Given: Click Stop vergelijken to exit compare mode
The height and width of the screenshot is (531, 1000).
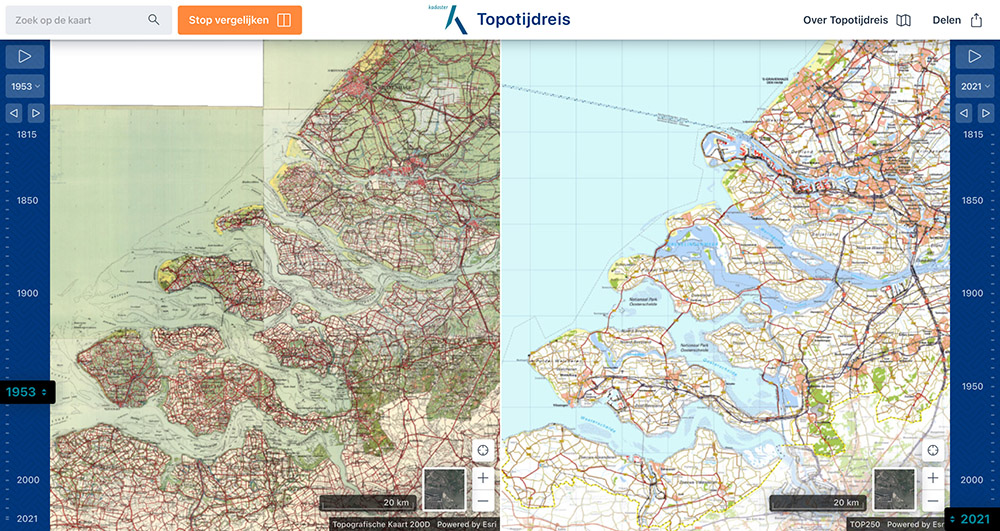Looking at the screenshot, I should pyautogui.click(x=239, y=20).
